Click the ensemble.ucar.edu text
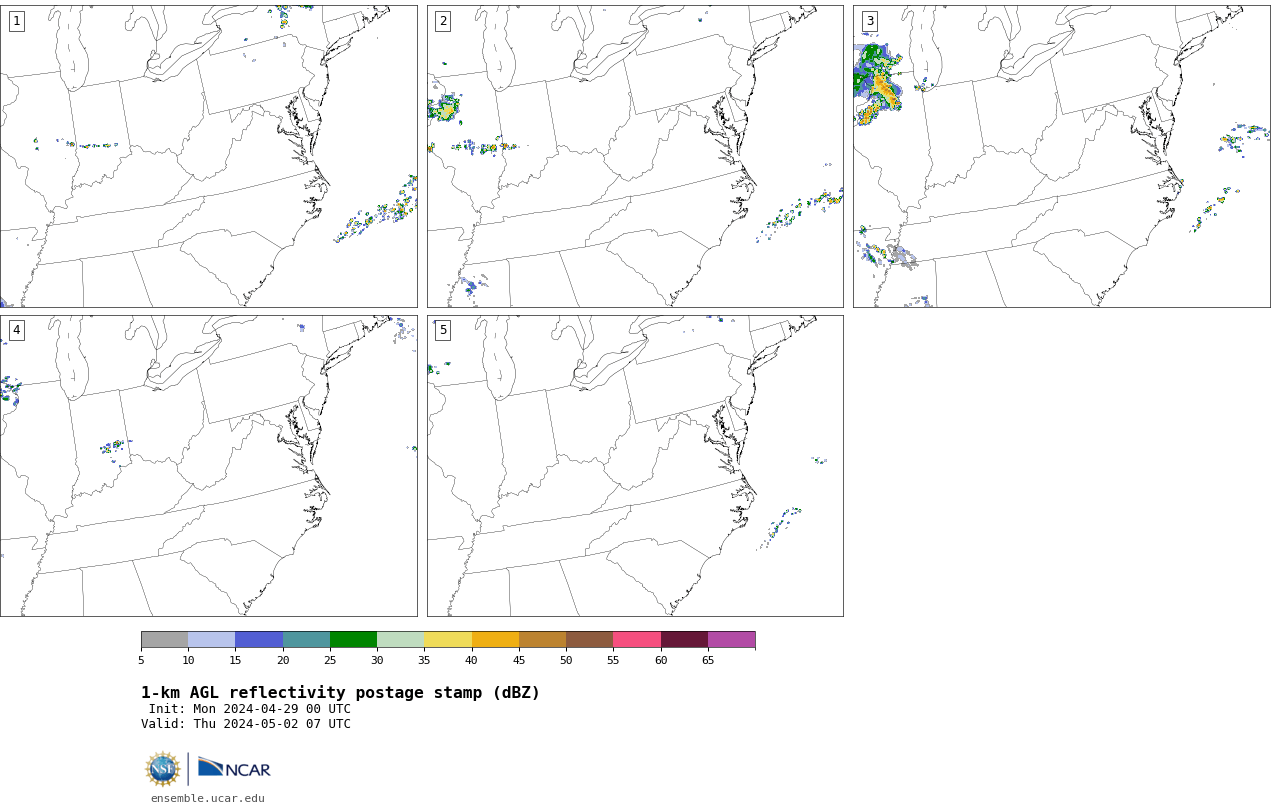1280x809 pixels. [207, 798]
